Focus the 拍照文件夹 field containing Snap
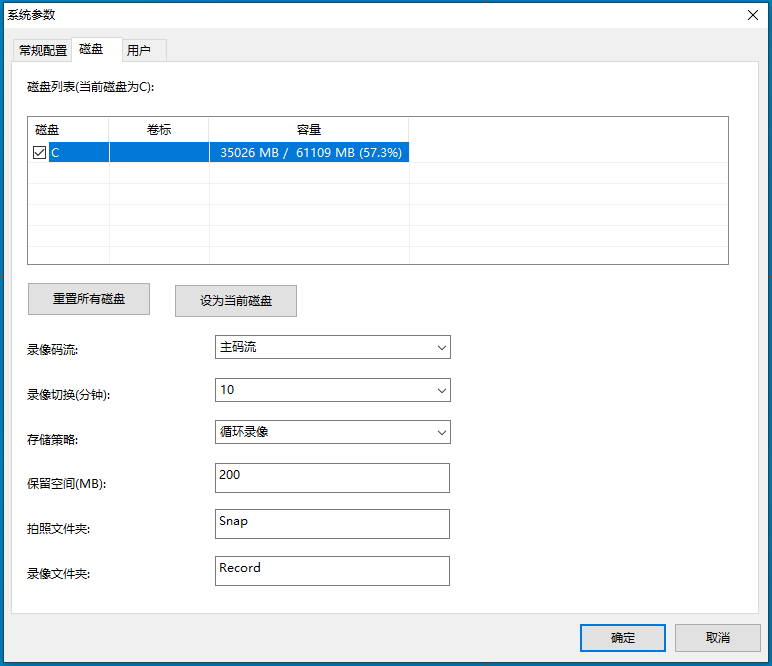 (x=332, y=524)
